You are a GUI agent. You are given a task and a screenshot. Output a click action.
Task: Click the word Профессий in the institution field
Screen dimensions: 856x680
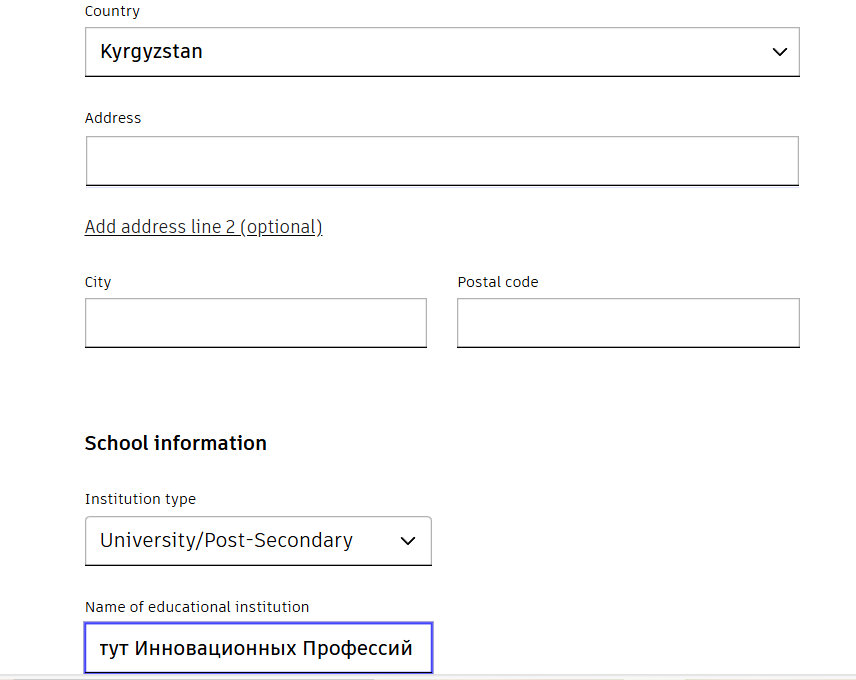[357, 649]
